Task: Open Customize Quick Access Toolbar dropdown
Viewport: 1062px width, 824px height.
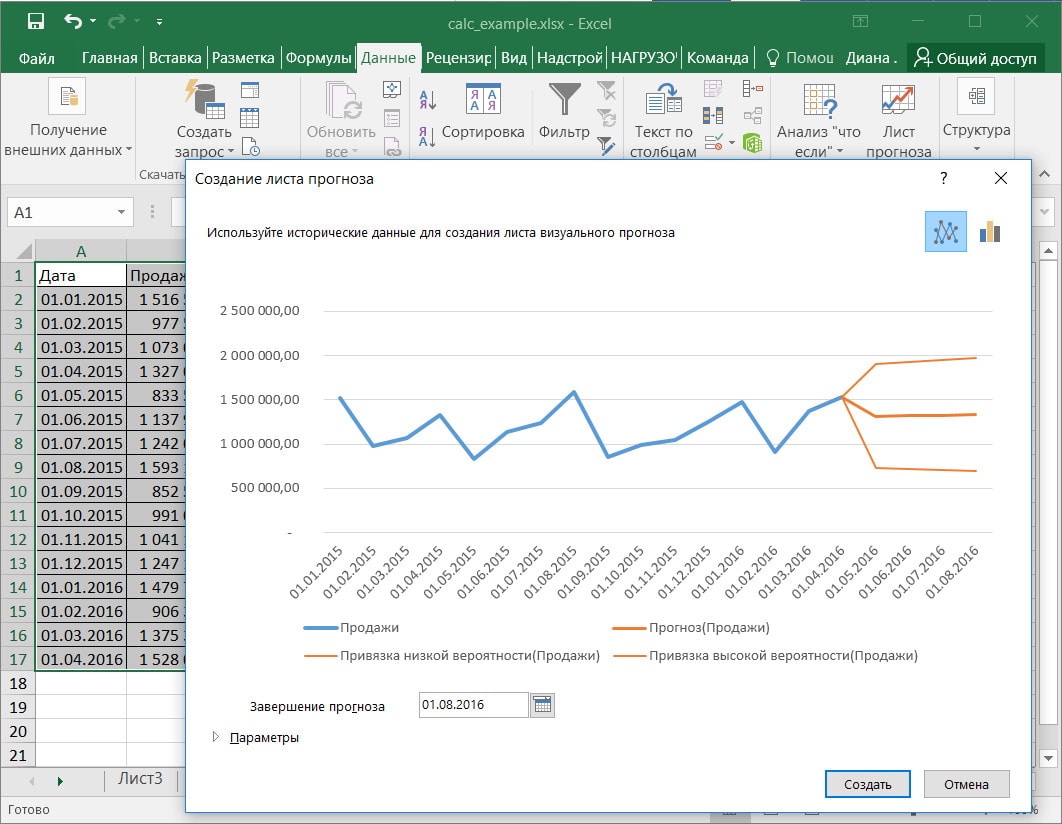Action: (x=159, y=22)
